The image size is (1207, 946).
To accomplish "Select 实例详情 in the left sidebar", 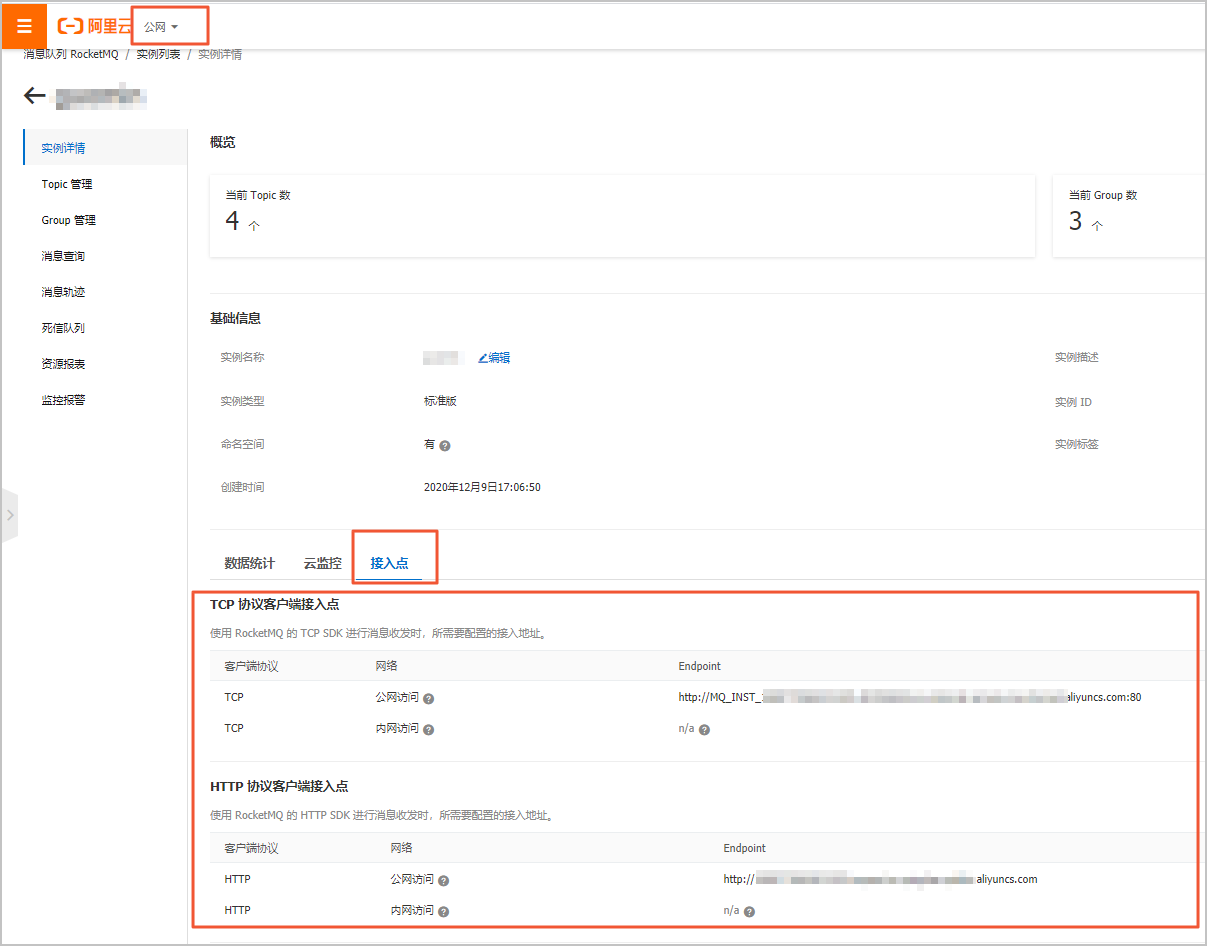I will click(x=105, y=148).
